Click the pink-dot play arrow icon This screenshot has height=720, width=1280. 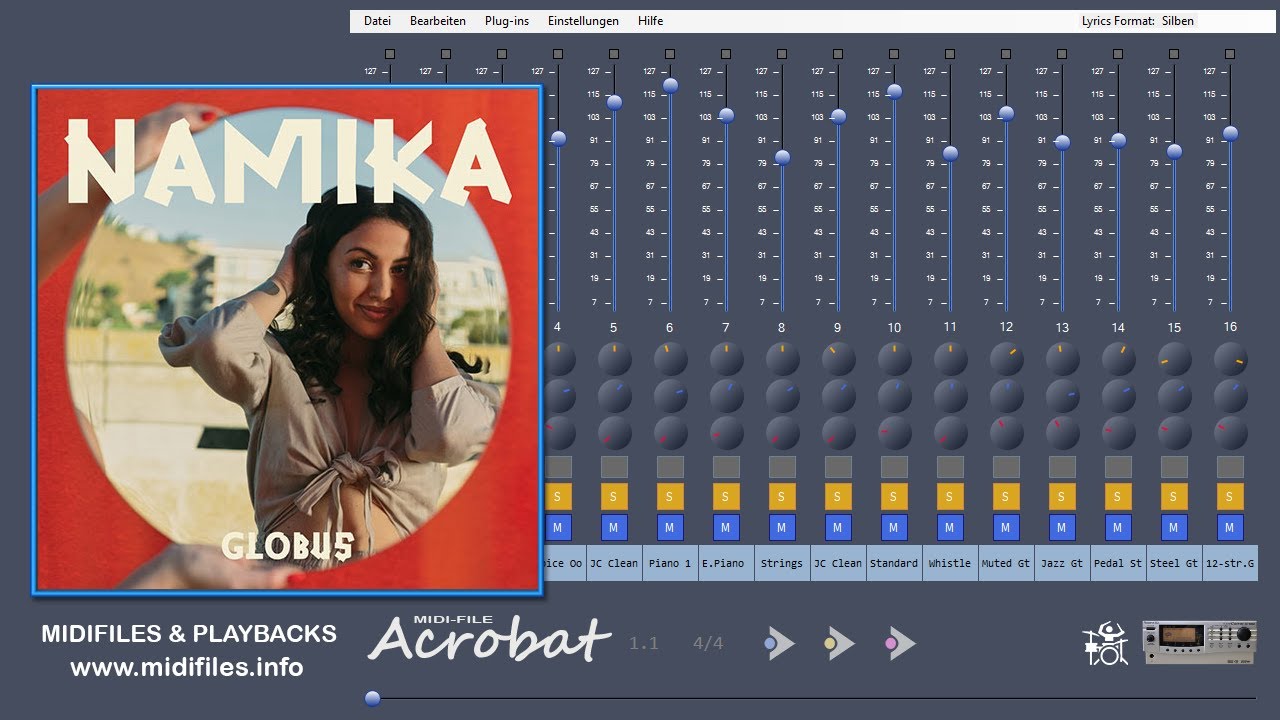(x=900, y=643)
